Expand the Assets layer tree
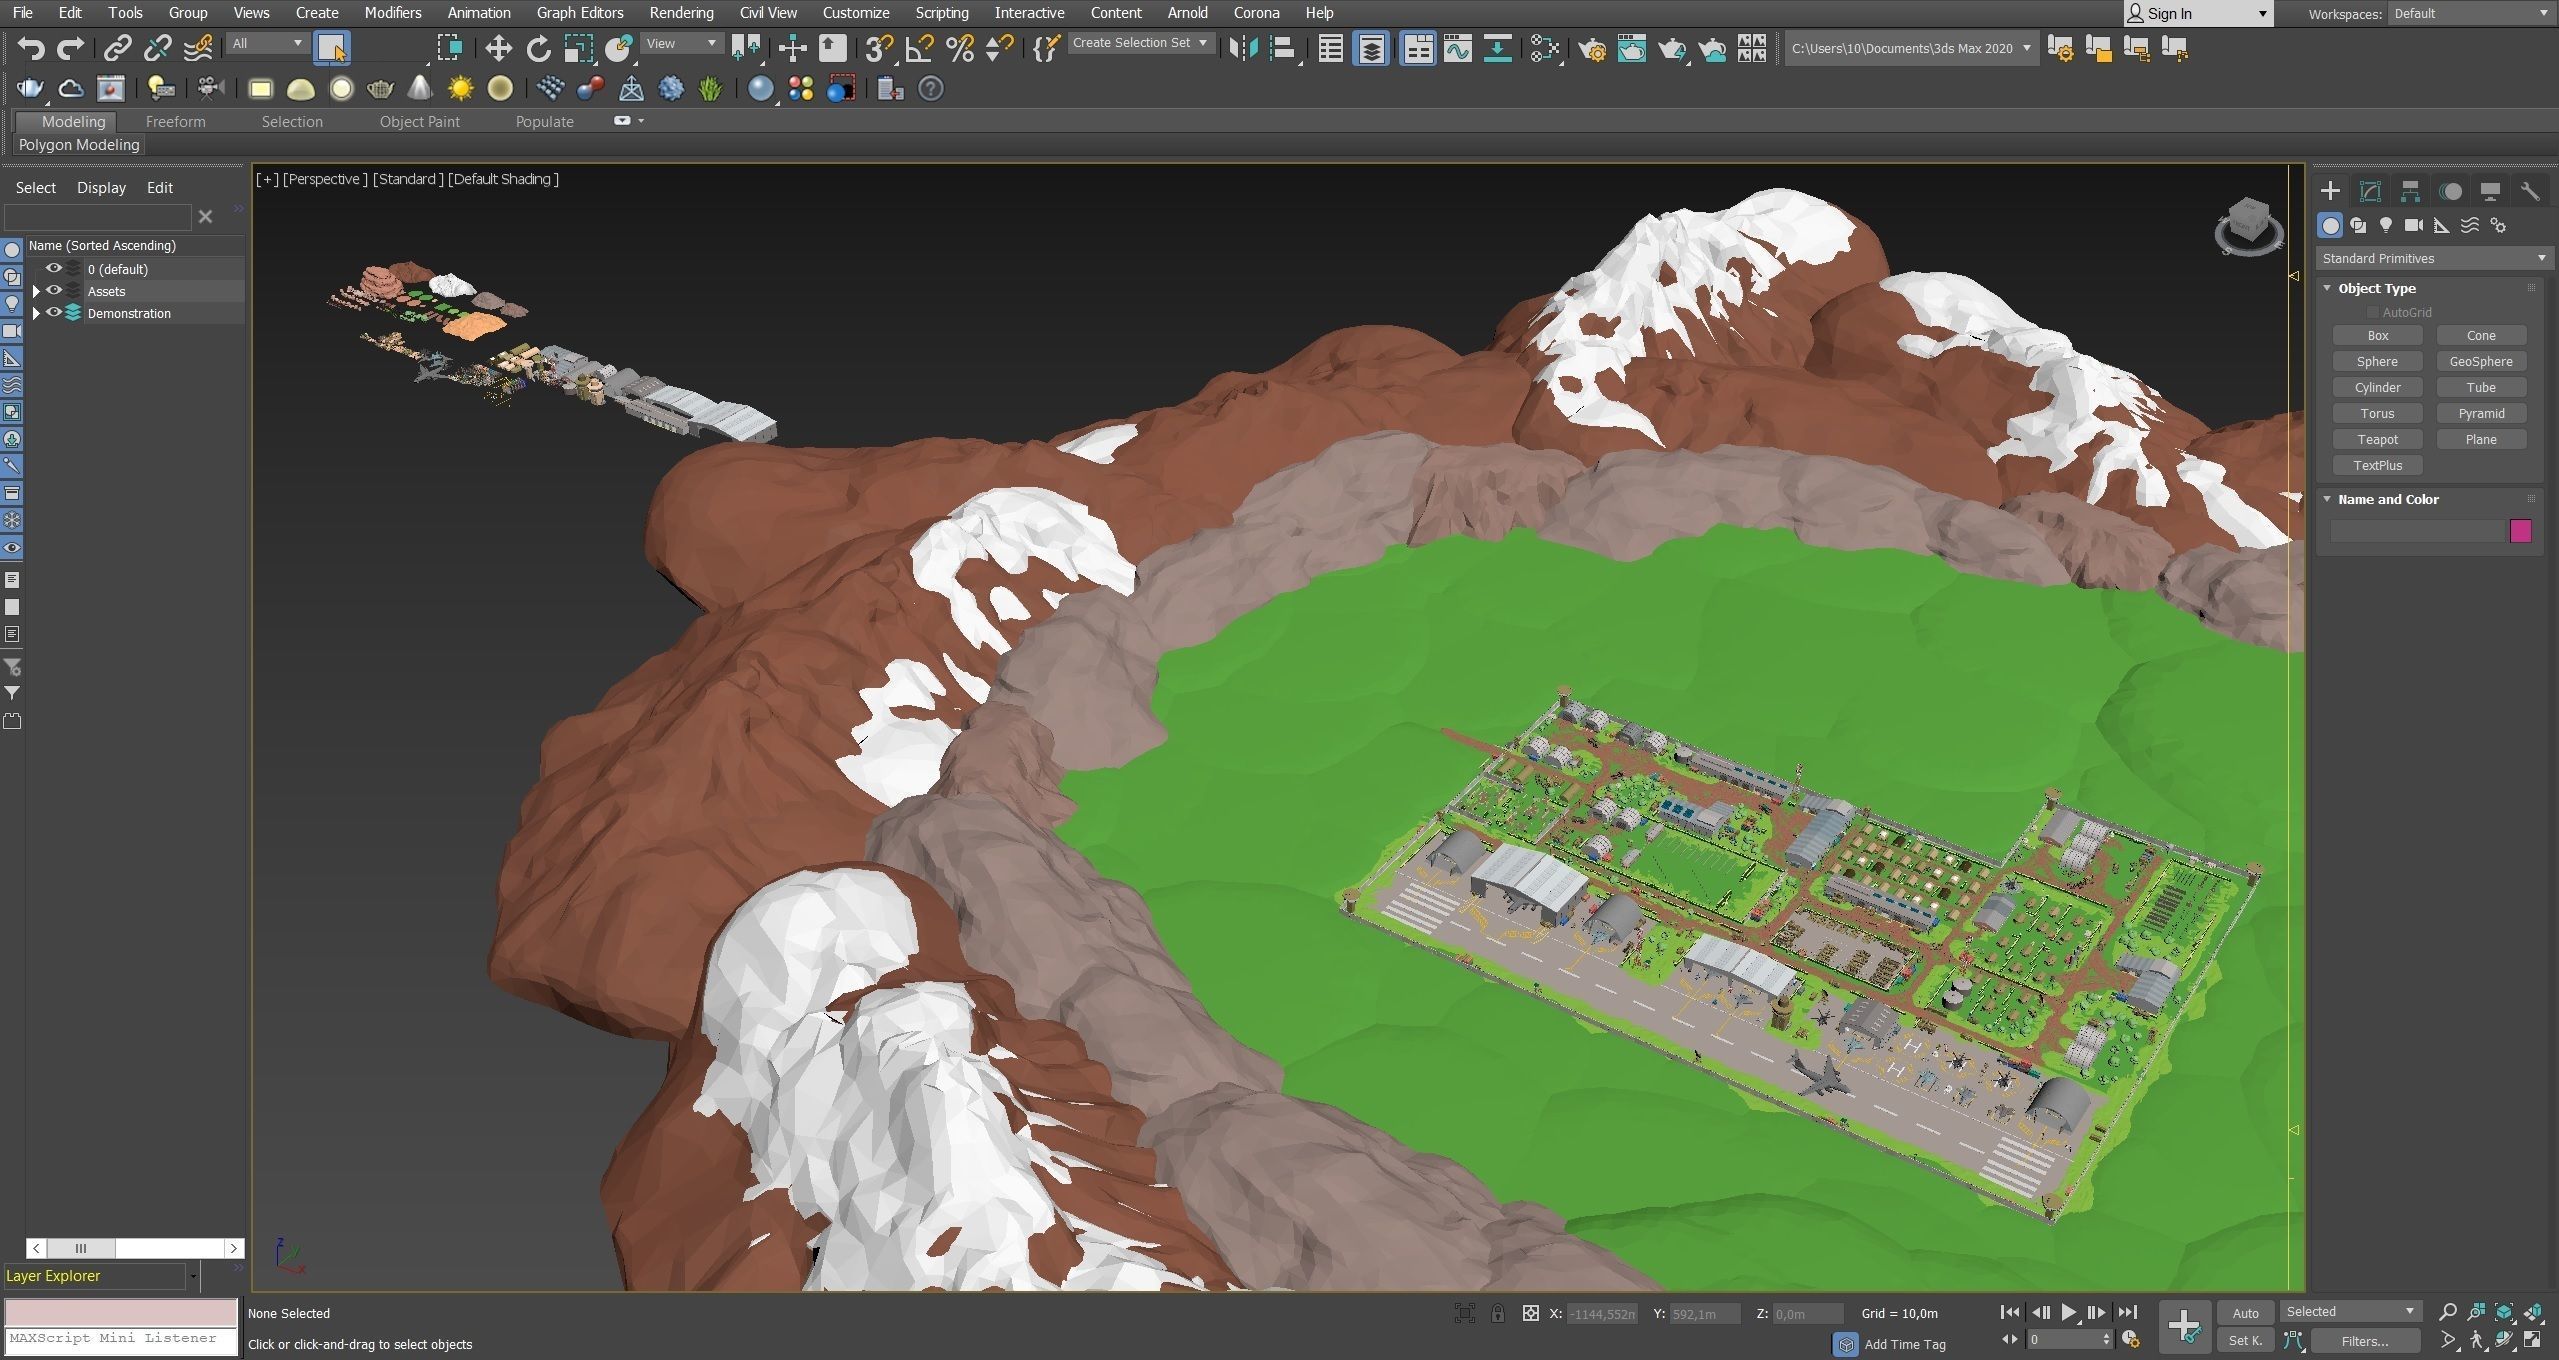Screen dimensions: 2559x1360 [37, 291]
